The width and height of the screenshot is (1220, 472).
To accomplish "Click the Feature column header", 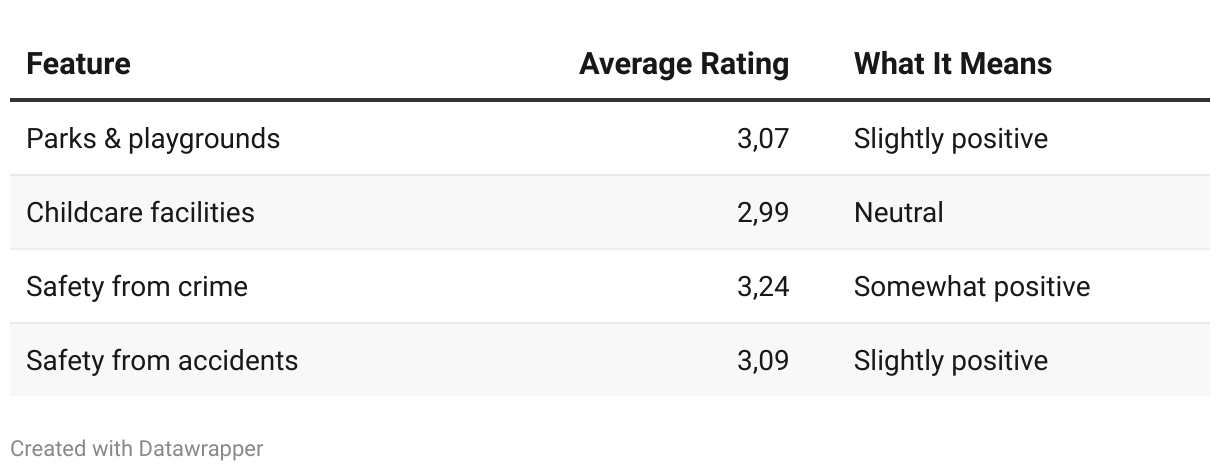I will pyautogui.click(x=78, y=64).
